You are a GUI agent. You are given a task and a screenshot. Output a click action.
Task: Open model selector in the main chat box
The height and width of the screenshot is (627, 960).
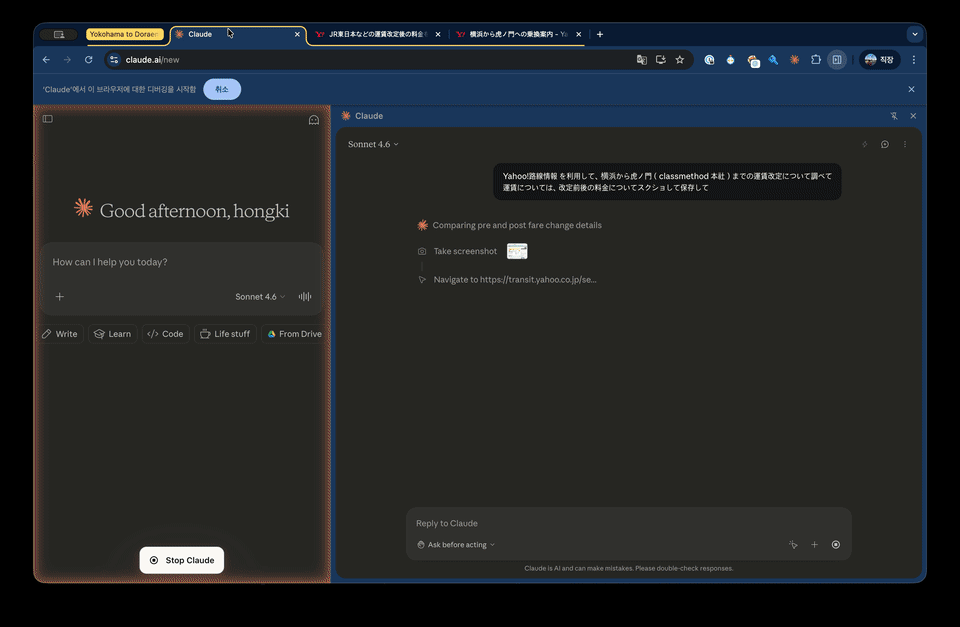coord(260,297)
